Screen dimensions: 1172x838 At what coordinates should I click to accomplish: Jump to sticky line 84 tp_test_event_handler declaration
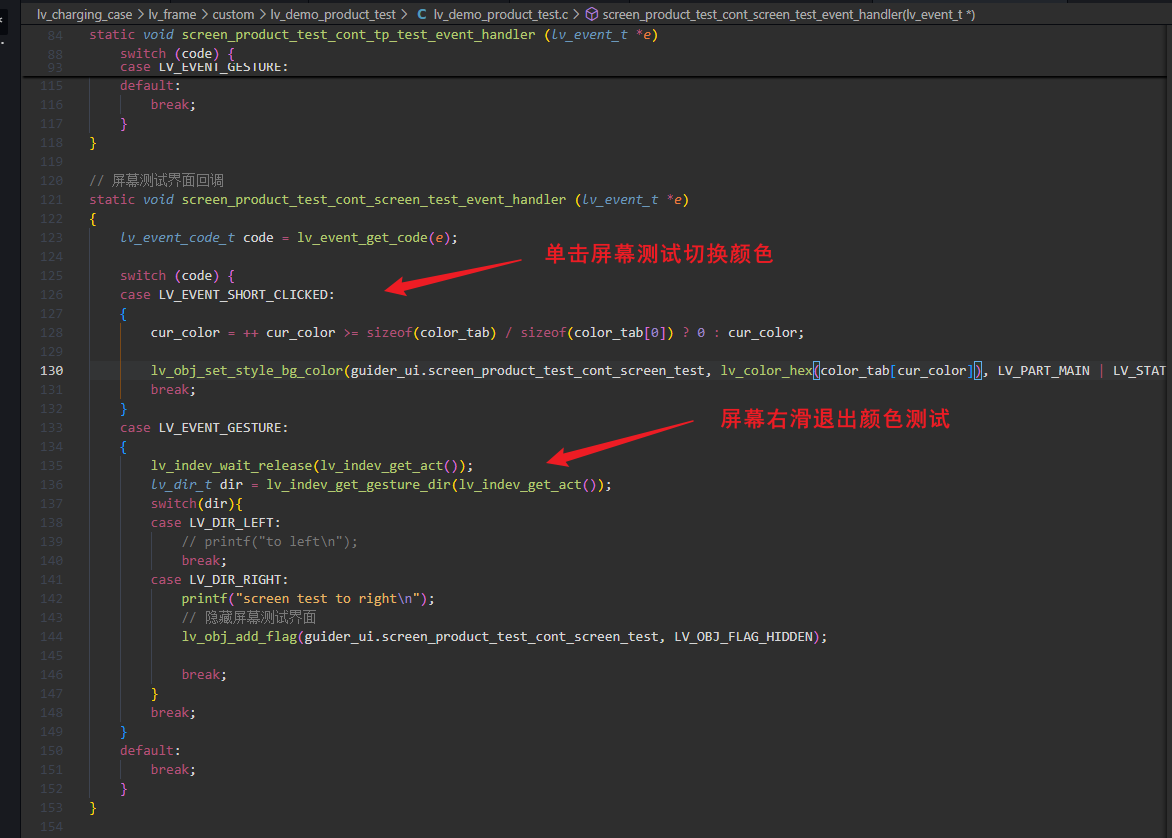(373, 34)
